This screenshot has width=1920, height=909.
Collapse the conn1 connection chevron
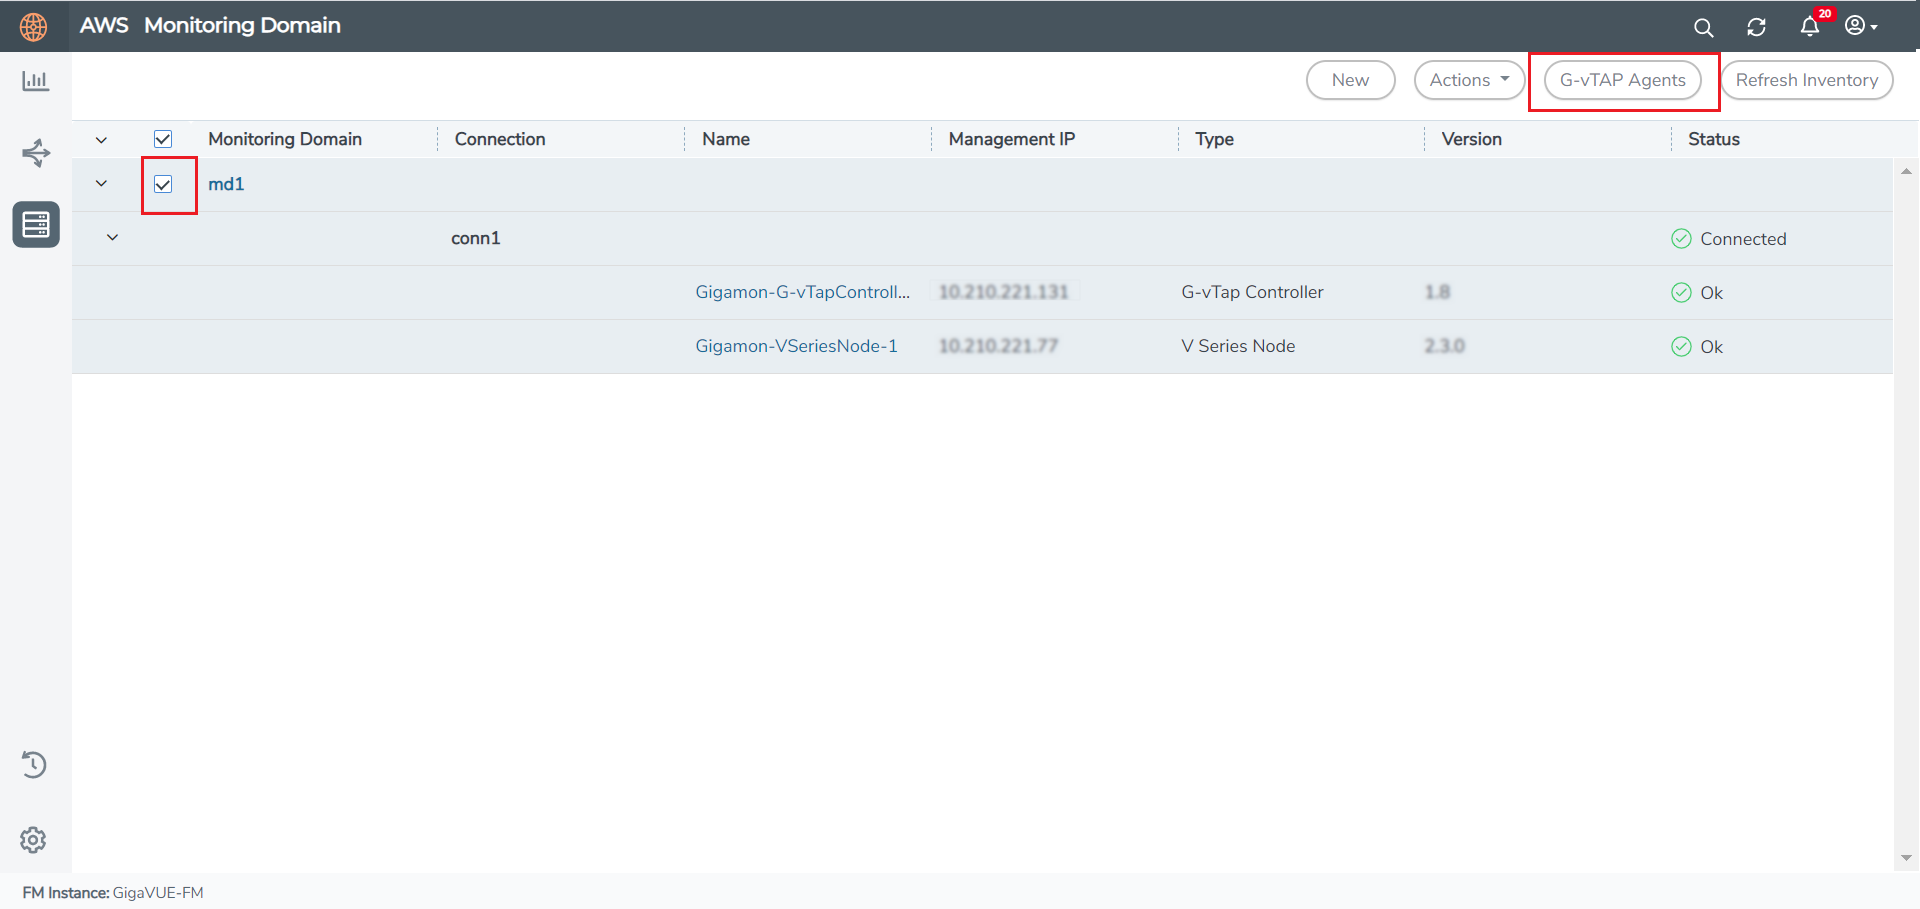point(113,238)
